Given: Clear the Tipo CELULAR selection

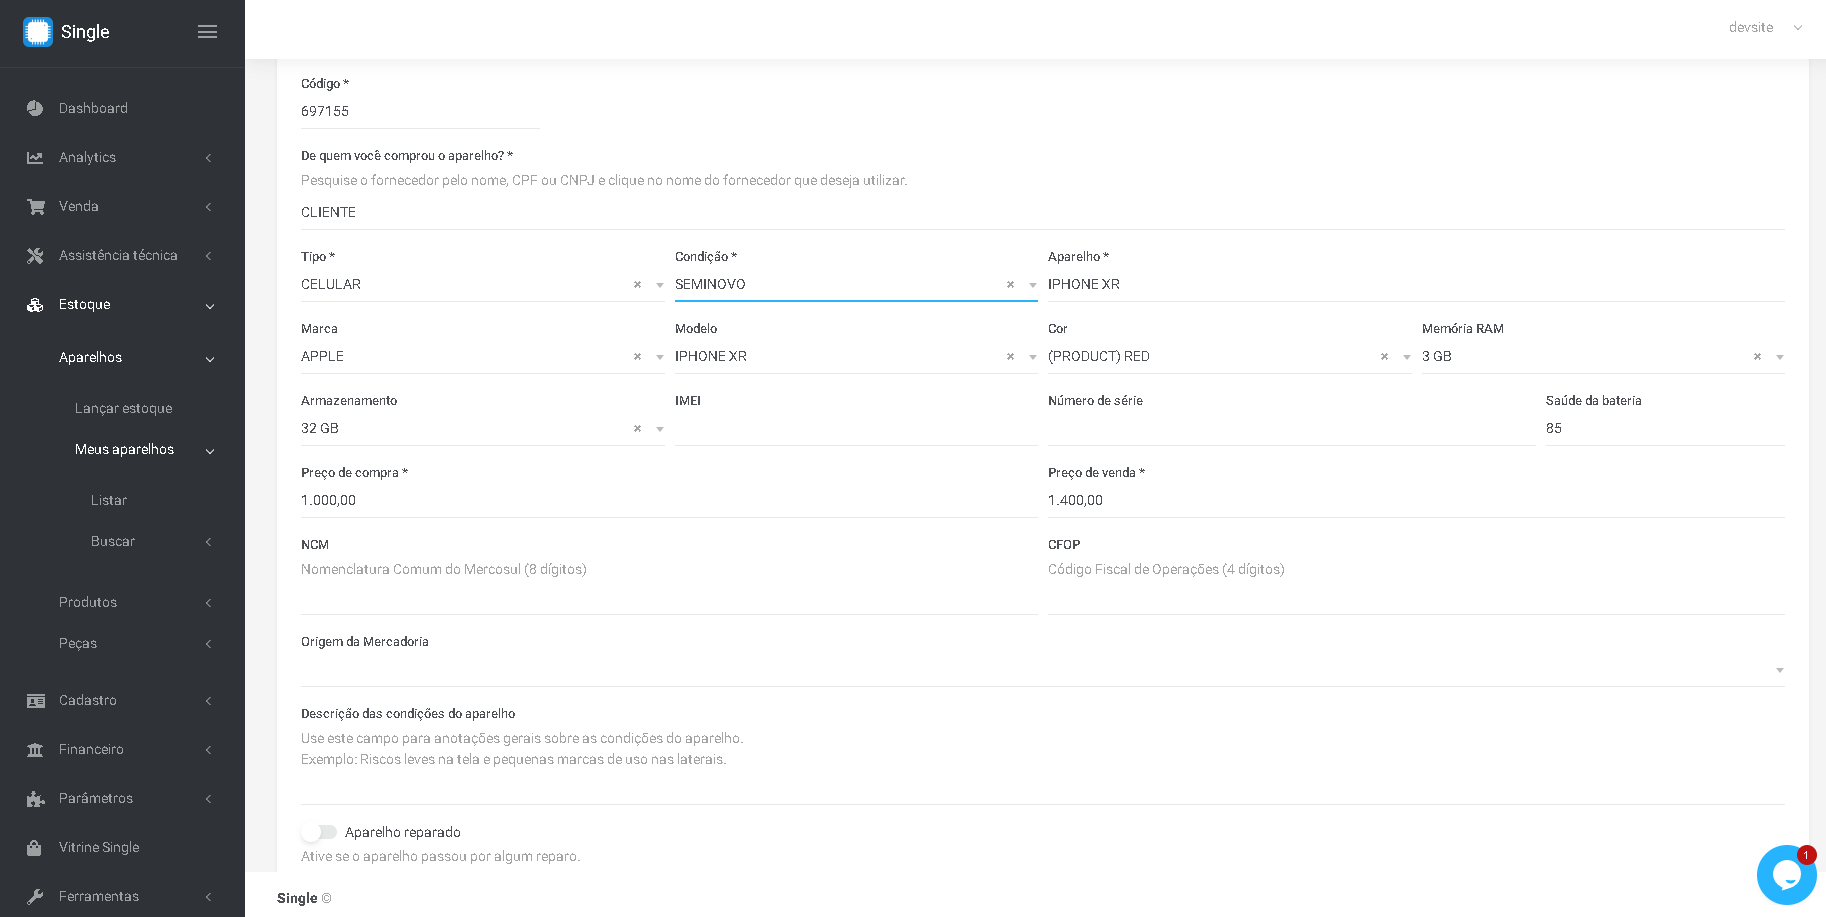Looking at the screenshot, I should point(637,285).
